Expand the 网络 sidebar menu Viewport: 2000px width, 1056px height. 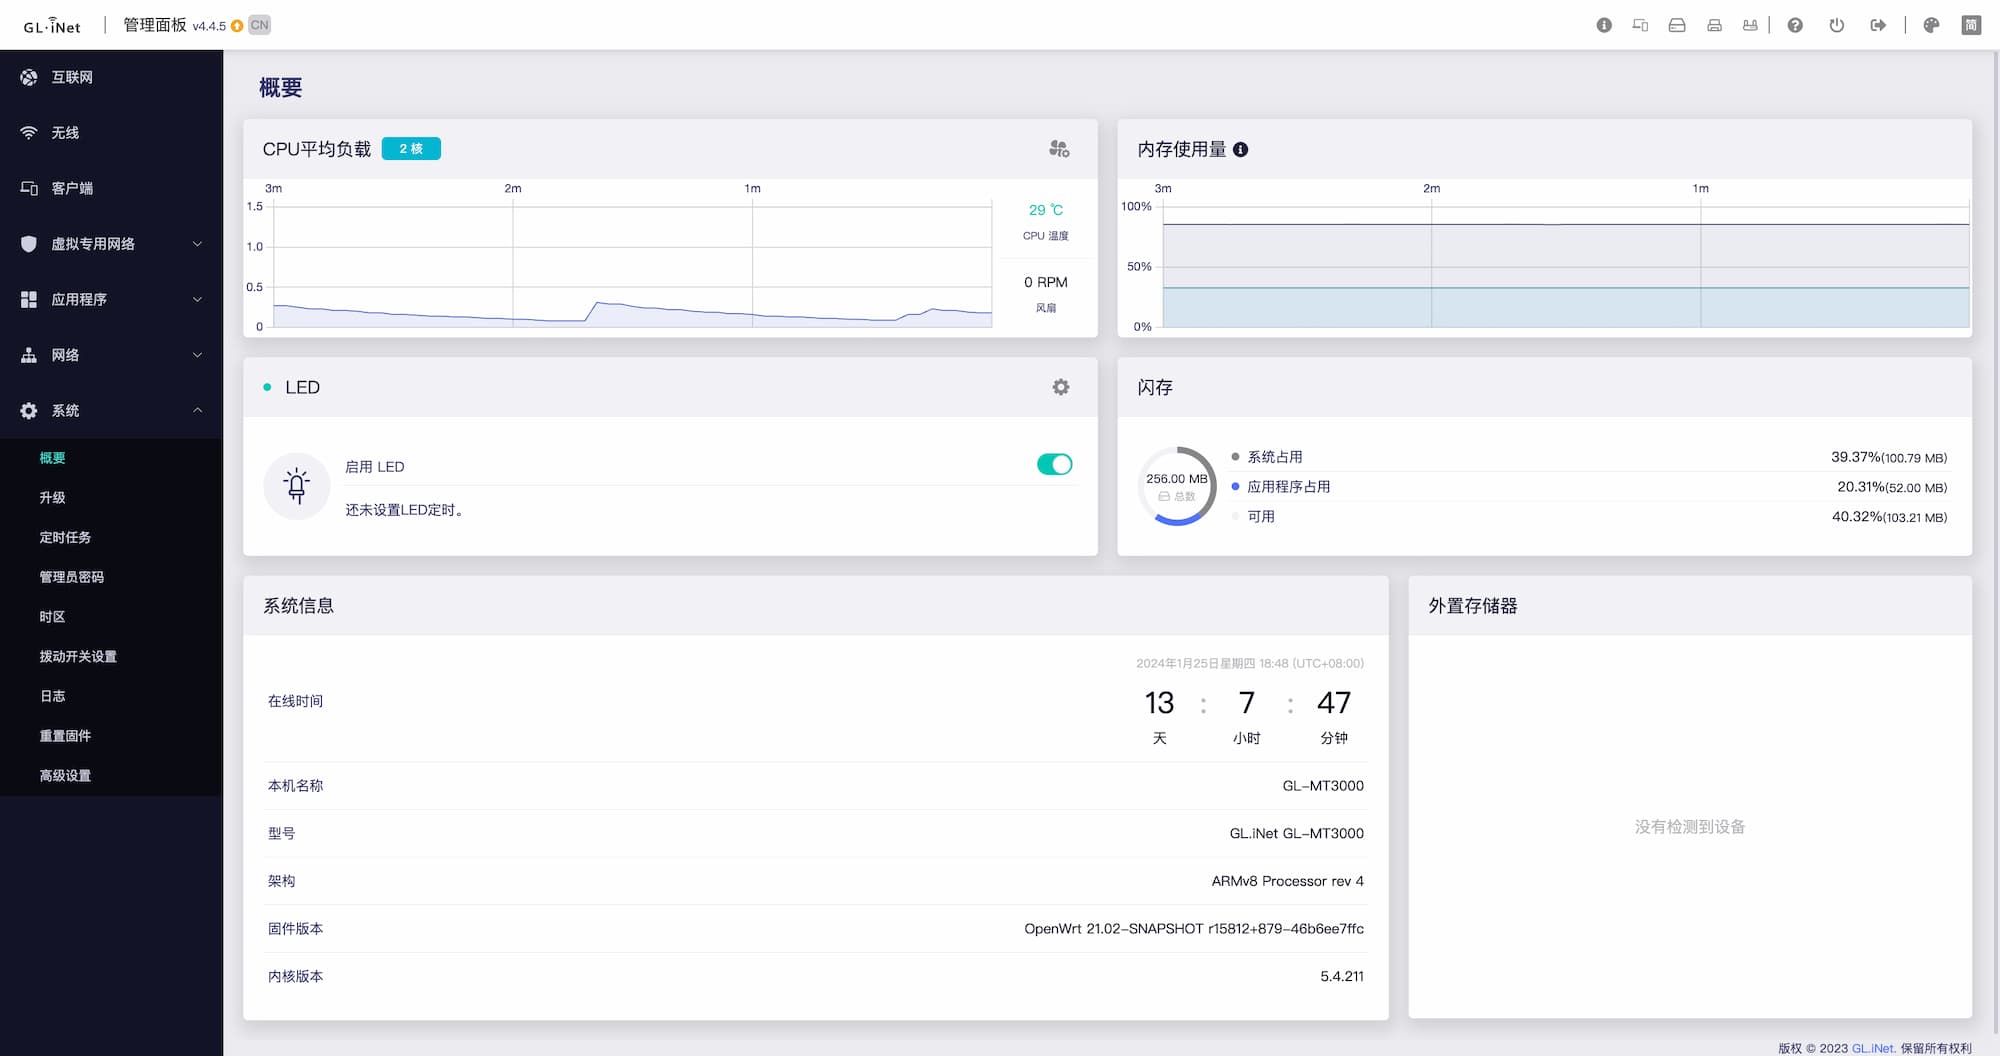coord(111,355)
